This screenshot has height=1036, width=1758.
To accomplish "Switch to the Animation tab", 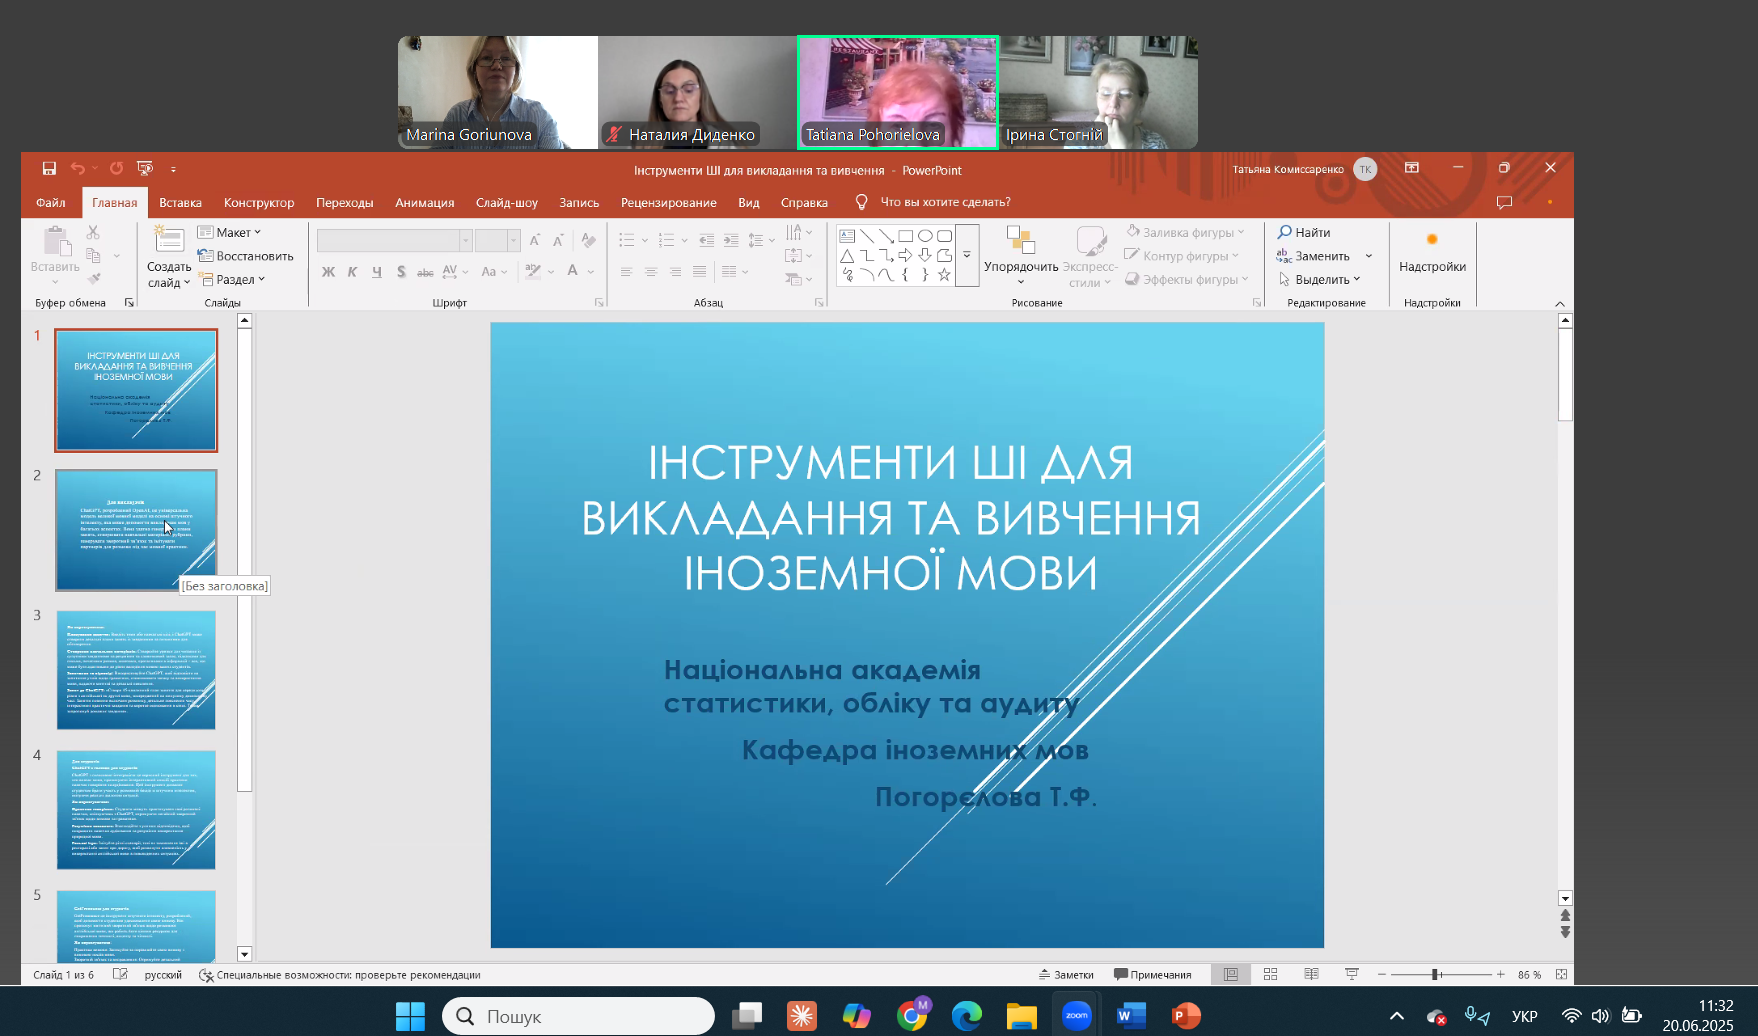I will (x=424, y=202).
